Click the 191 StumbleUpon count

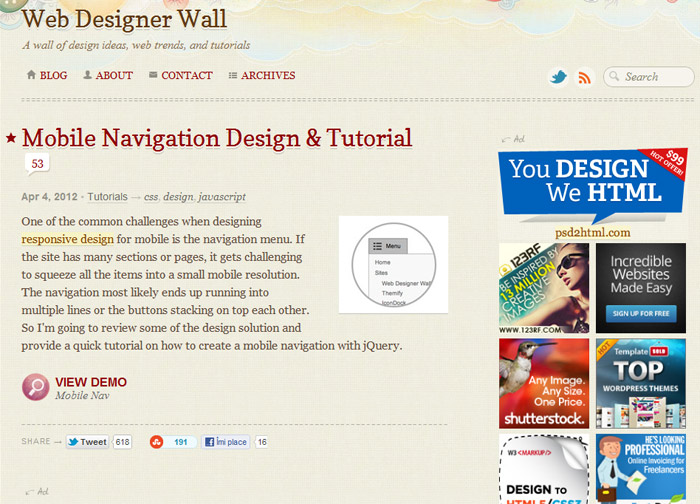point(180,442)
